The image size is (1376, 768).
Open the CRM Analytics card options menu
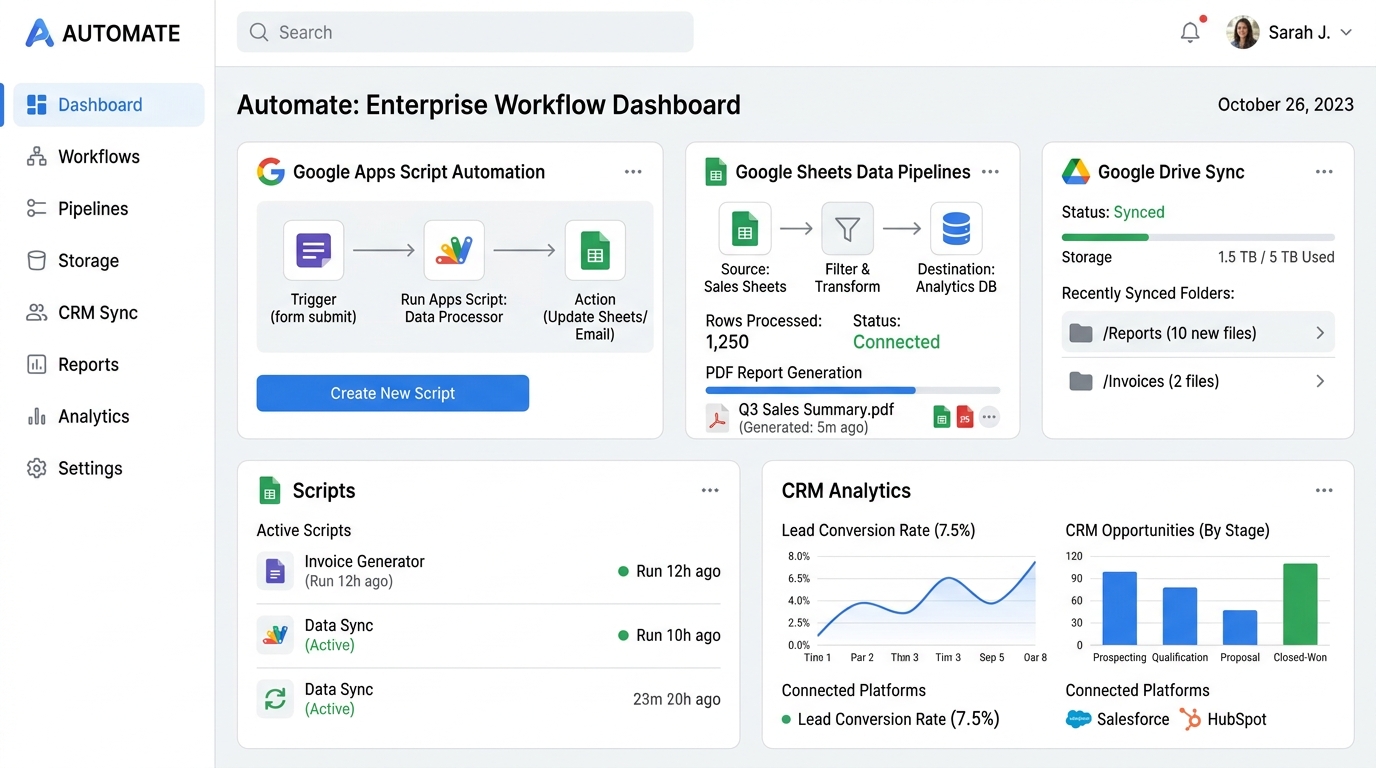coord(1324,491)
